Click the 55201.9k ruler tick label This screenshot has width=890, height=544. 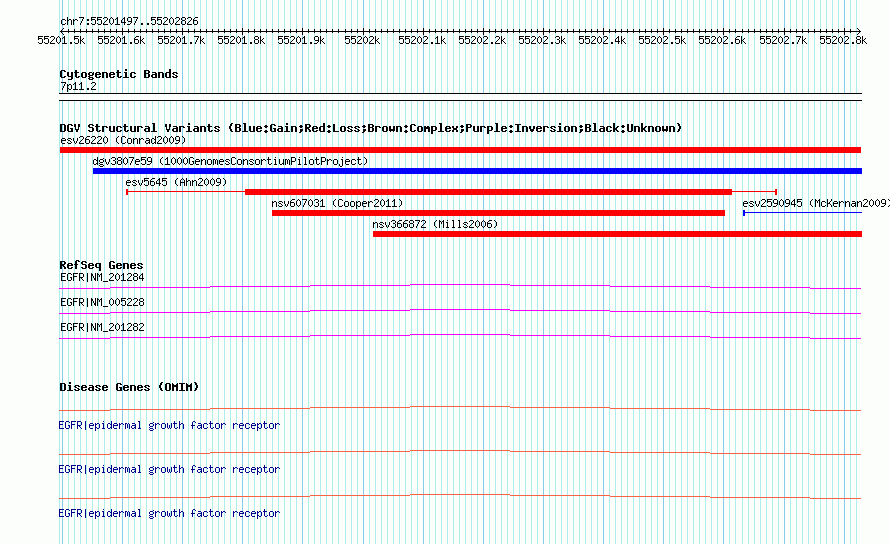pyautogui.click(x=301, y=40)
